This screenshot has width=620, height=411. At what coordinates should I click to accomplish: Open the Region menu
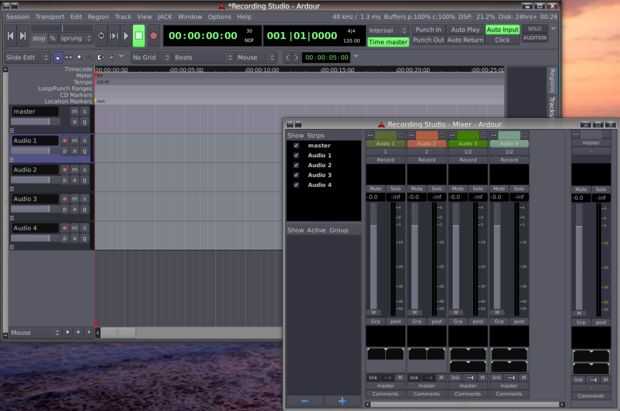click(x=98, y=17)
